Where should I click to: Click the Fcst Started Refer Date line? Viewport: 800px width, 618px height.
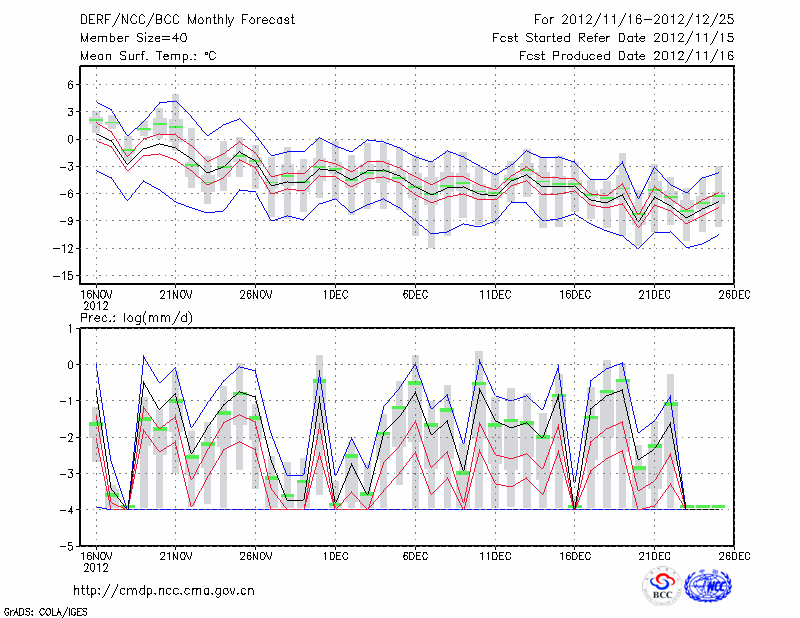pos(613,38)
